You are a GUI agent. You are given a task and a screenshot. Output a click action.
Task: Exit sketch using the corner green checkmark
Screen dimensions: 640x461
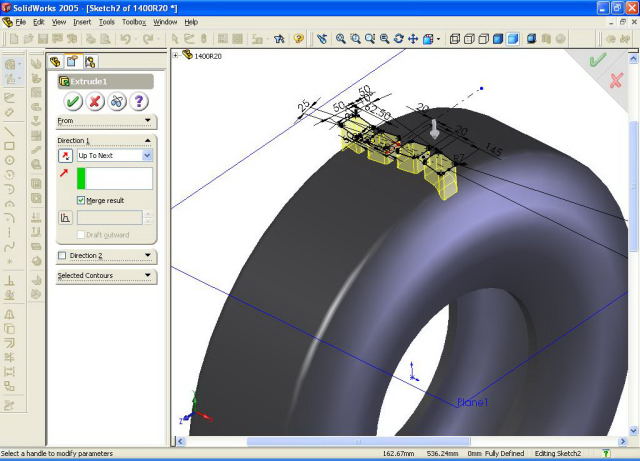click(598, 60)
